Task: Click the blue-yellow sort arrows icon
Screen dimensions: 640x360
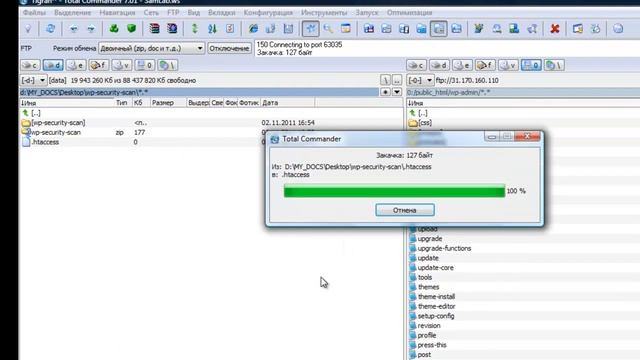Action: pyautogui.click(x=212, y=29)
